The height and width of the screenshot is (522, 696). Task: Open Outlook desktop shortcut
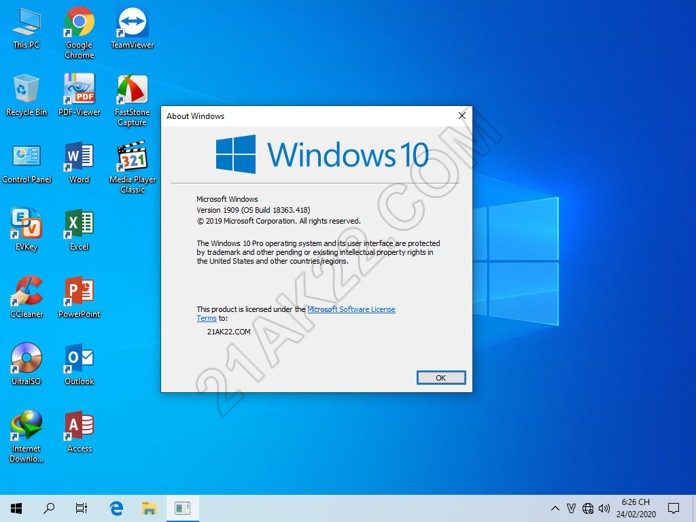79,364
